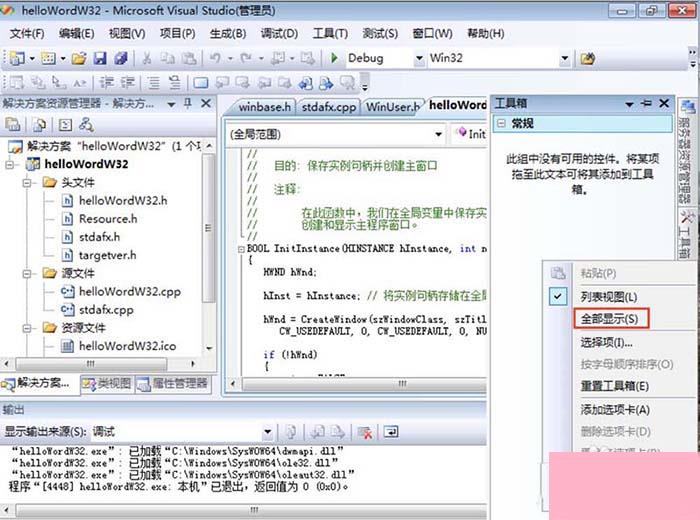Open the Debug configuration dropdown
This screenshot has width=700, height=520.
click(419, 58)
